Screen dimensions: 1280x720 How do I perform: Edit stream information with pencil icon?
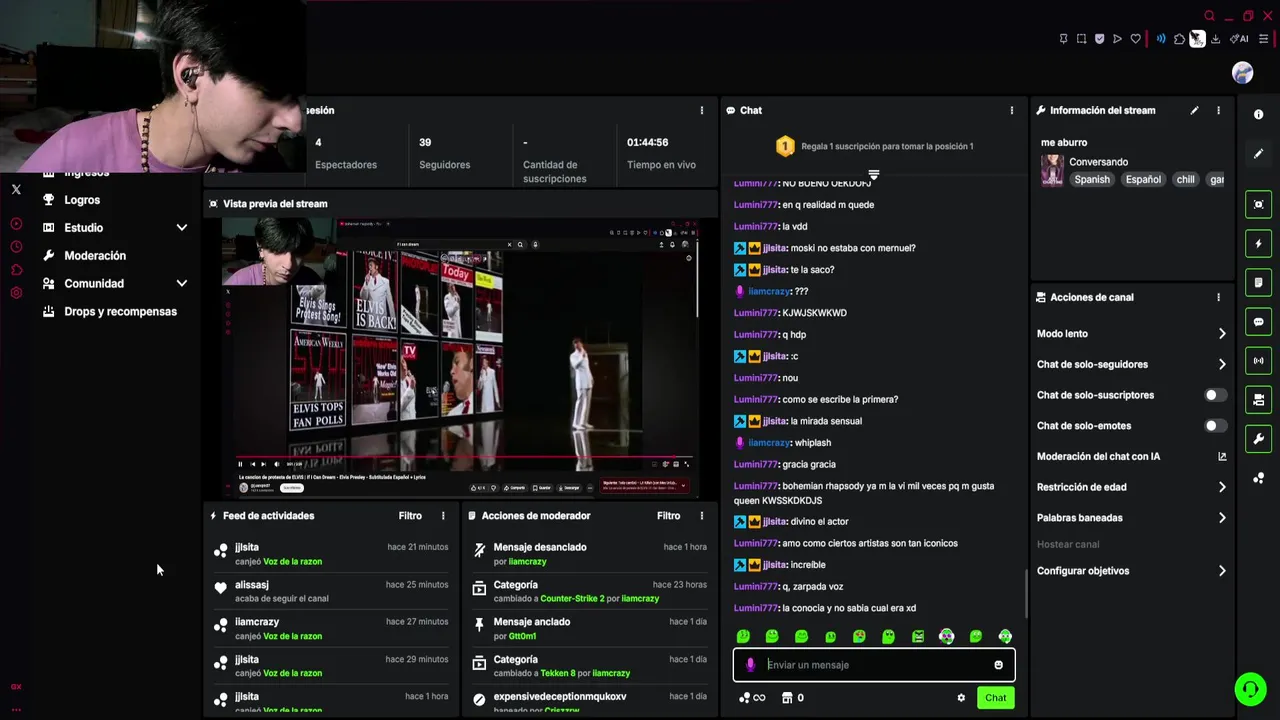click(x=1194, y=110)
